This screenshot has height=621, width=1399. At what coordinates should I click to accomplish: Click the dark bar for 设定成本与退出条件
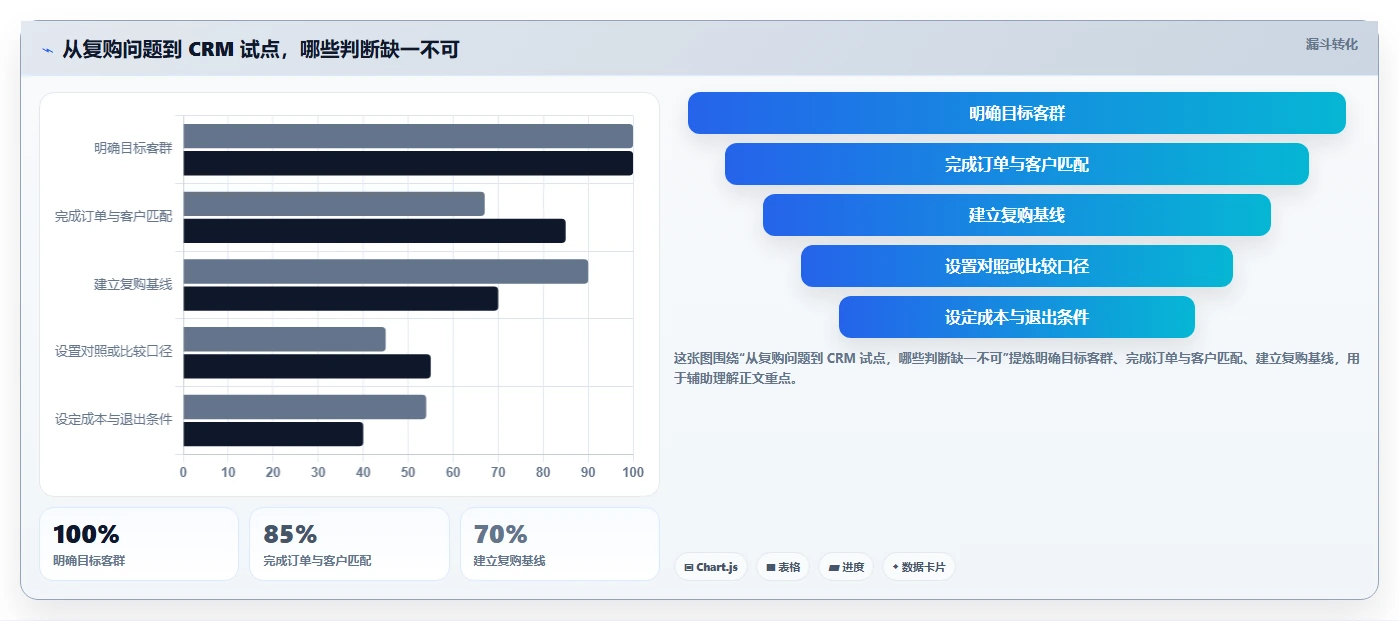click(x=273, y=434)
